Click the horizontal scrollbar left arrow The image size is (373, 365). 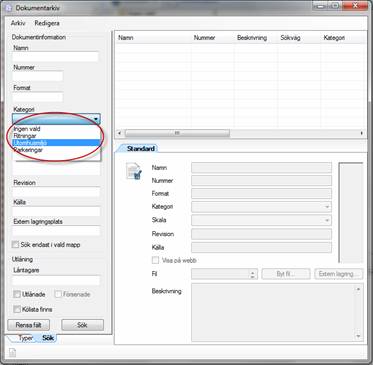pyautogui.click(x=120, y=133)
